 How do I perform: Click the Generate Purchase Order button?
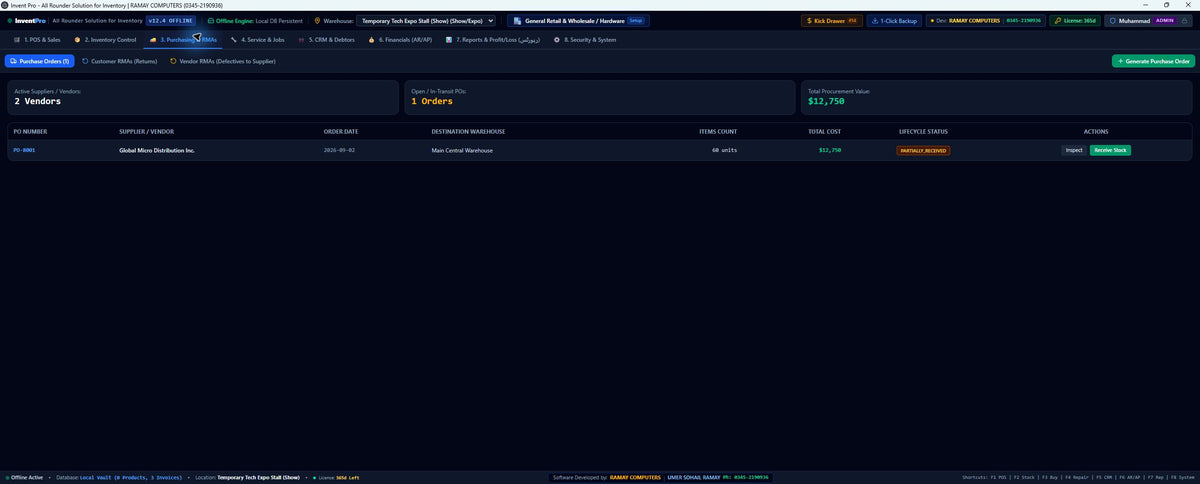1153,61
